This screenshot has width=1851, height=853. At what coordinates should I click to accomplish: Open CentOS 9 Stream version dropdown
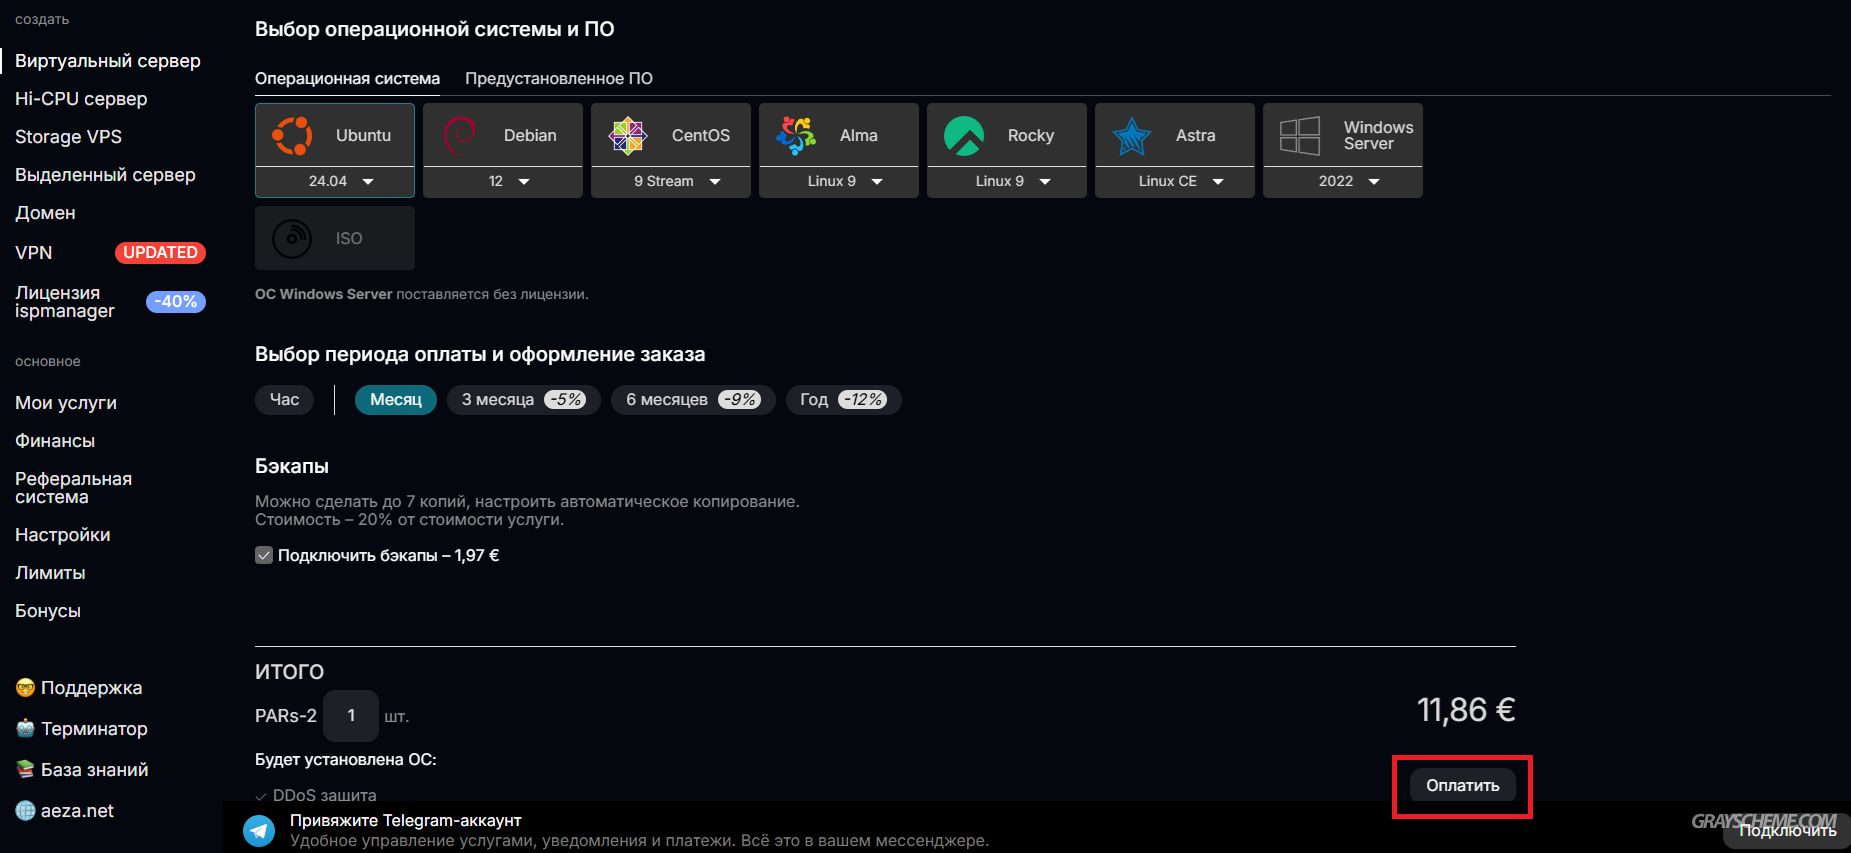[671, 182]
